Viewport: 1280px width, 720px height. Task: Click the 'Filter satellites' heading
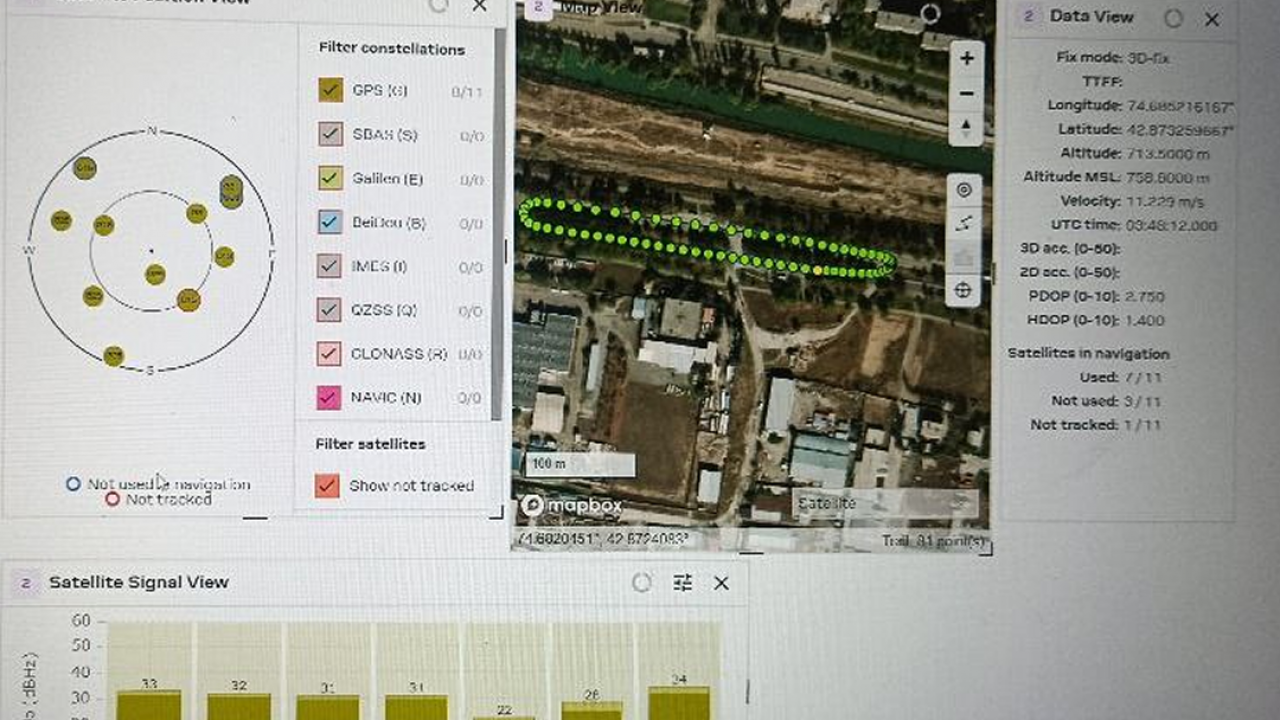click(371, 444)
